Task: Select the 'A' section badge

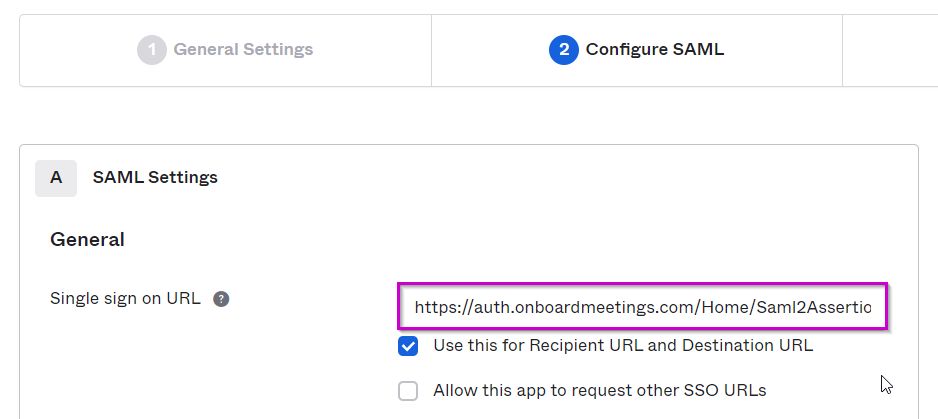Action: click(56, 178)
